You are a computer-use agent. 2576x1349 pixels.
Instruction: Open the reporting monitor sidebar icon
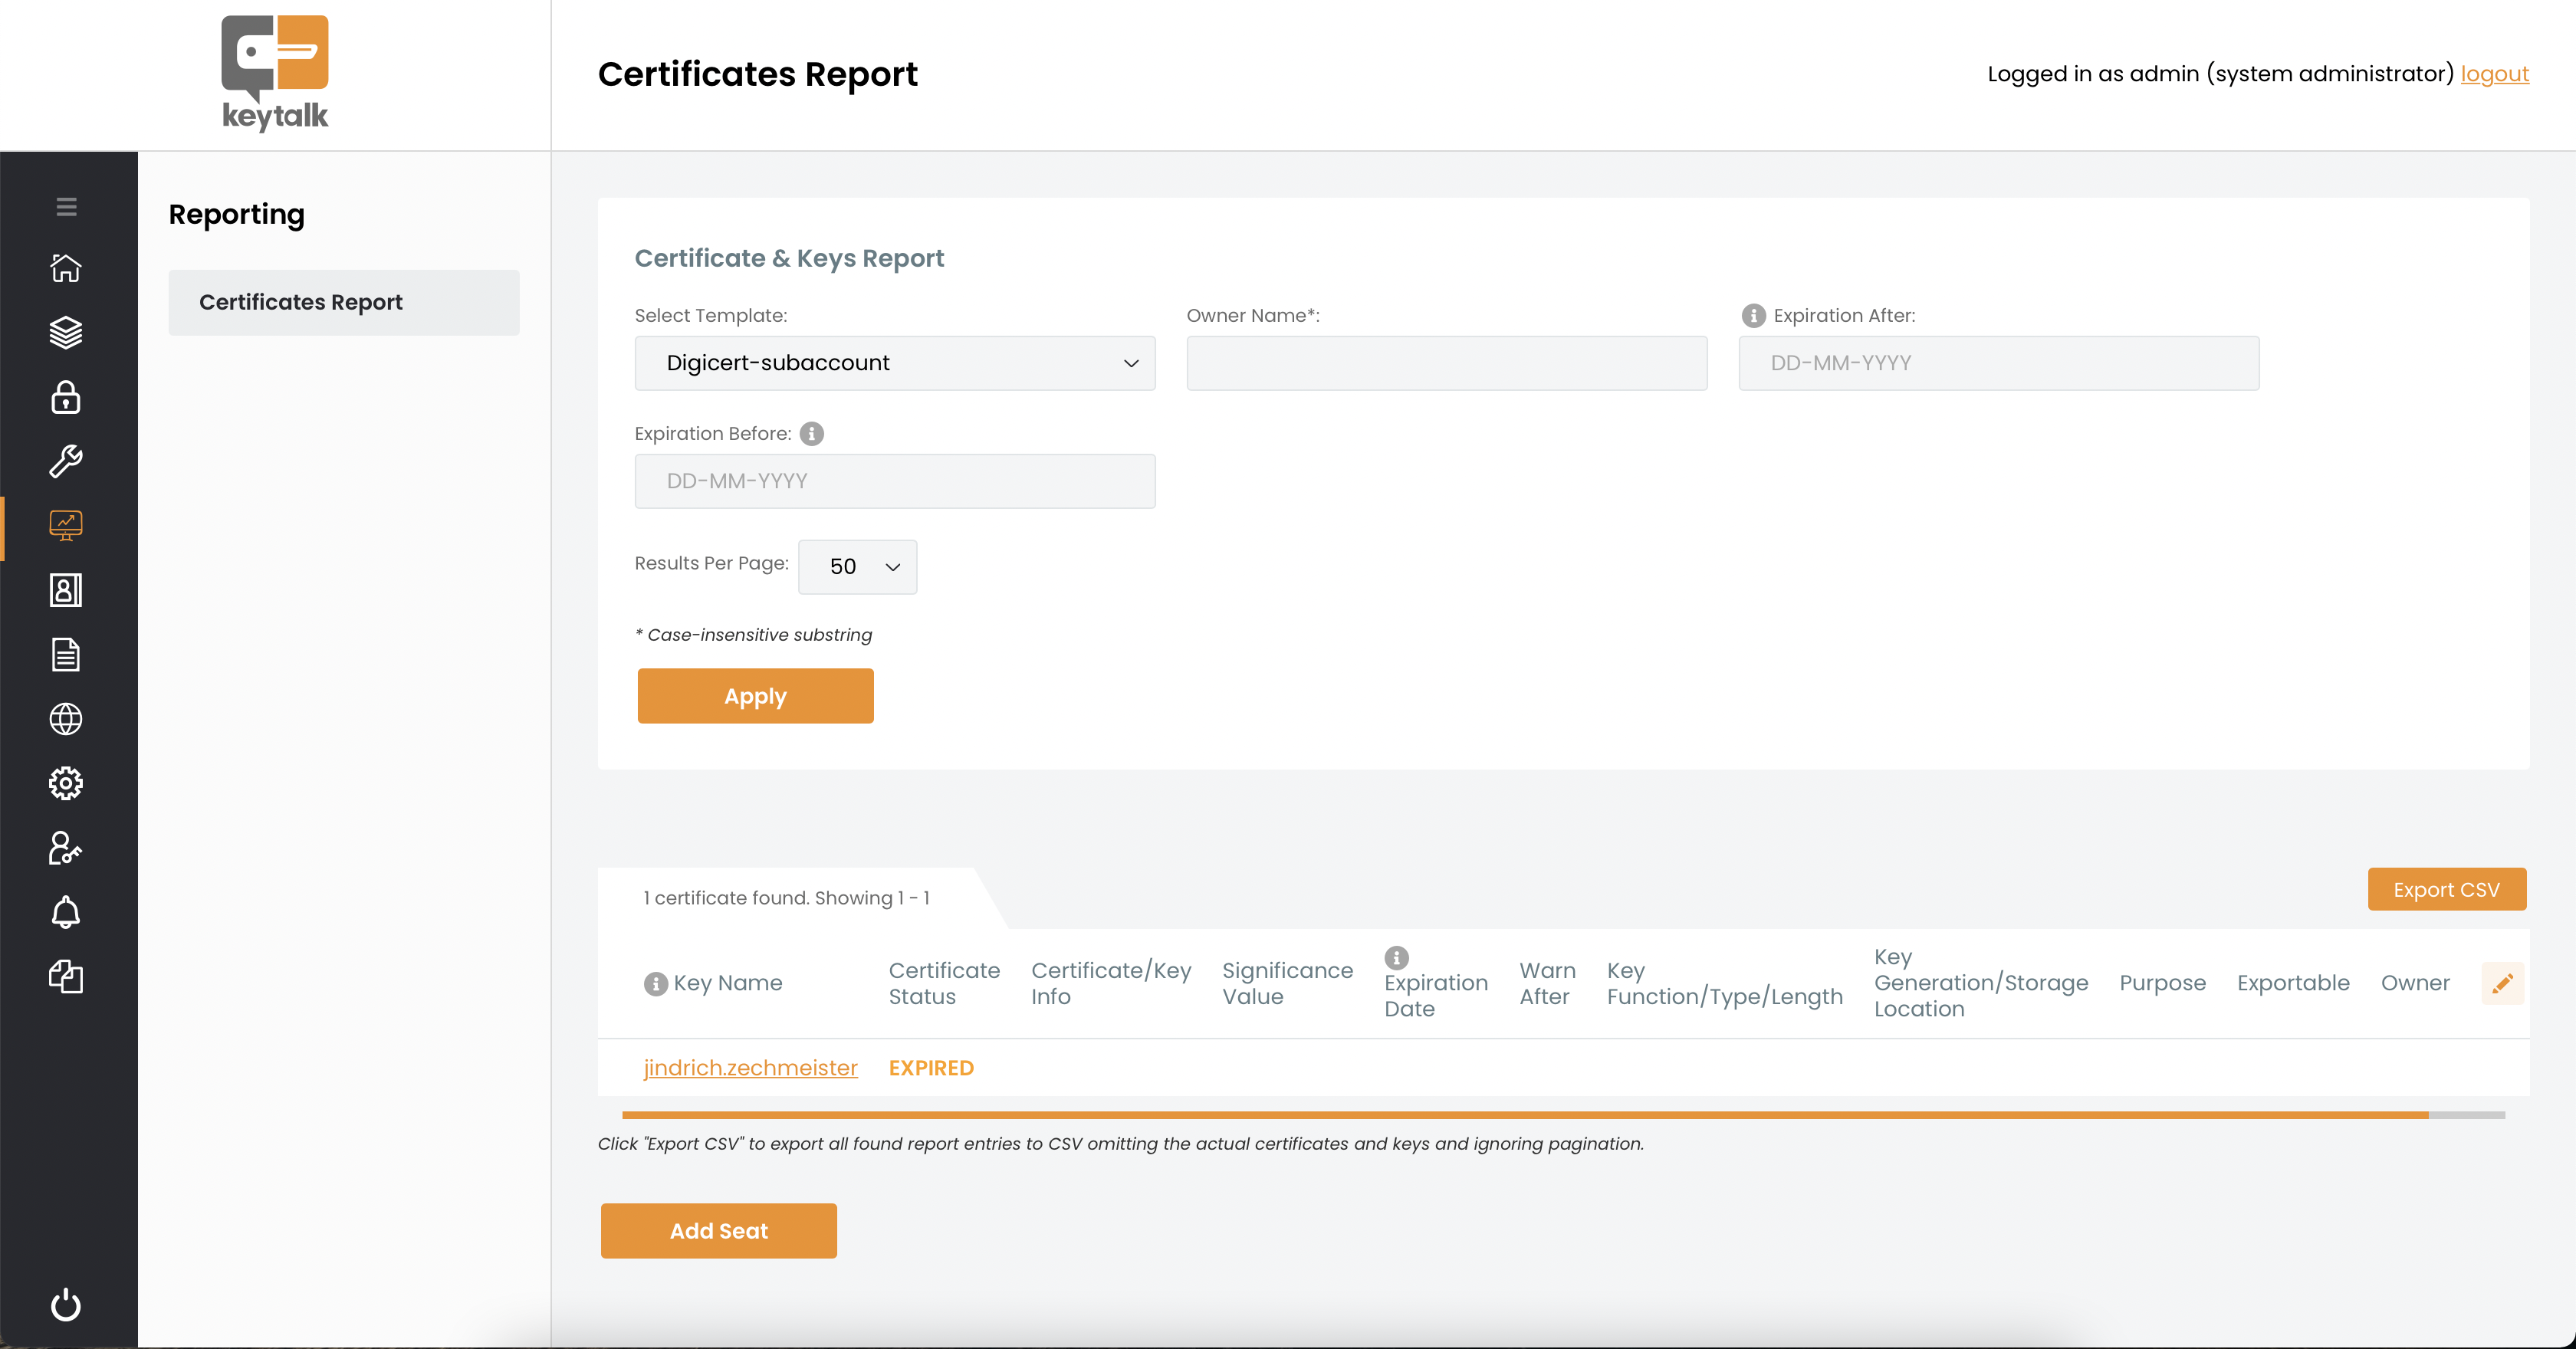66,525
